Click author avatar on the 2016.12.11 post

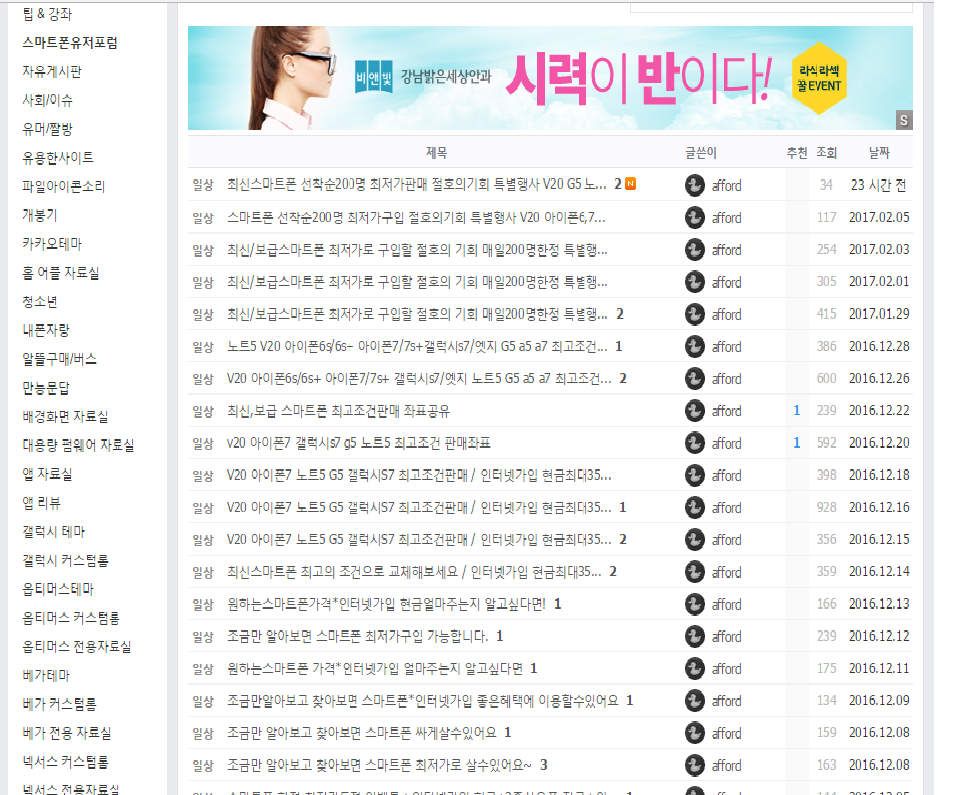point(695,668)
